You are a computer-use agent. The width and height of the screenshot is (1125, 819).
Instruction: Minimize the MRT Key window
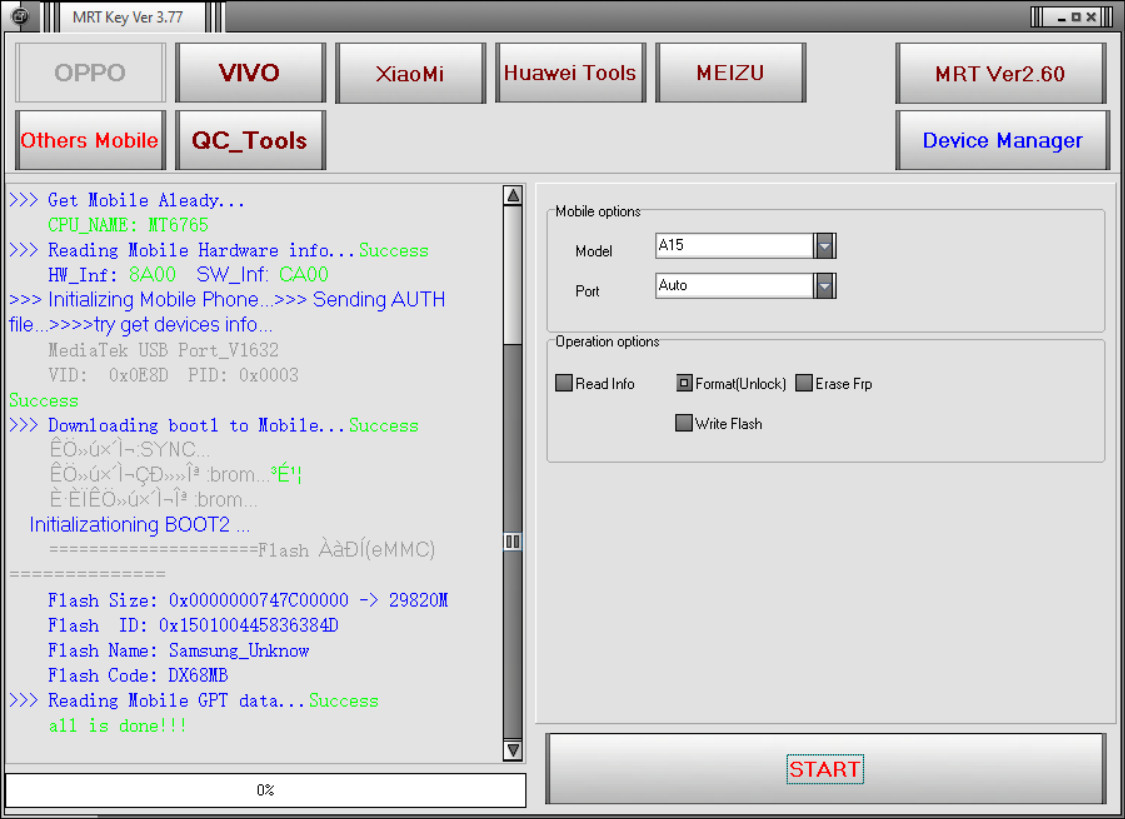tap(1062, 17)
